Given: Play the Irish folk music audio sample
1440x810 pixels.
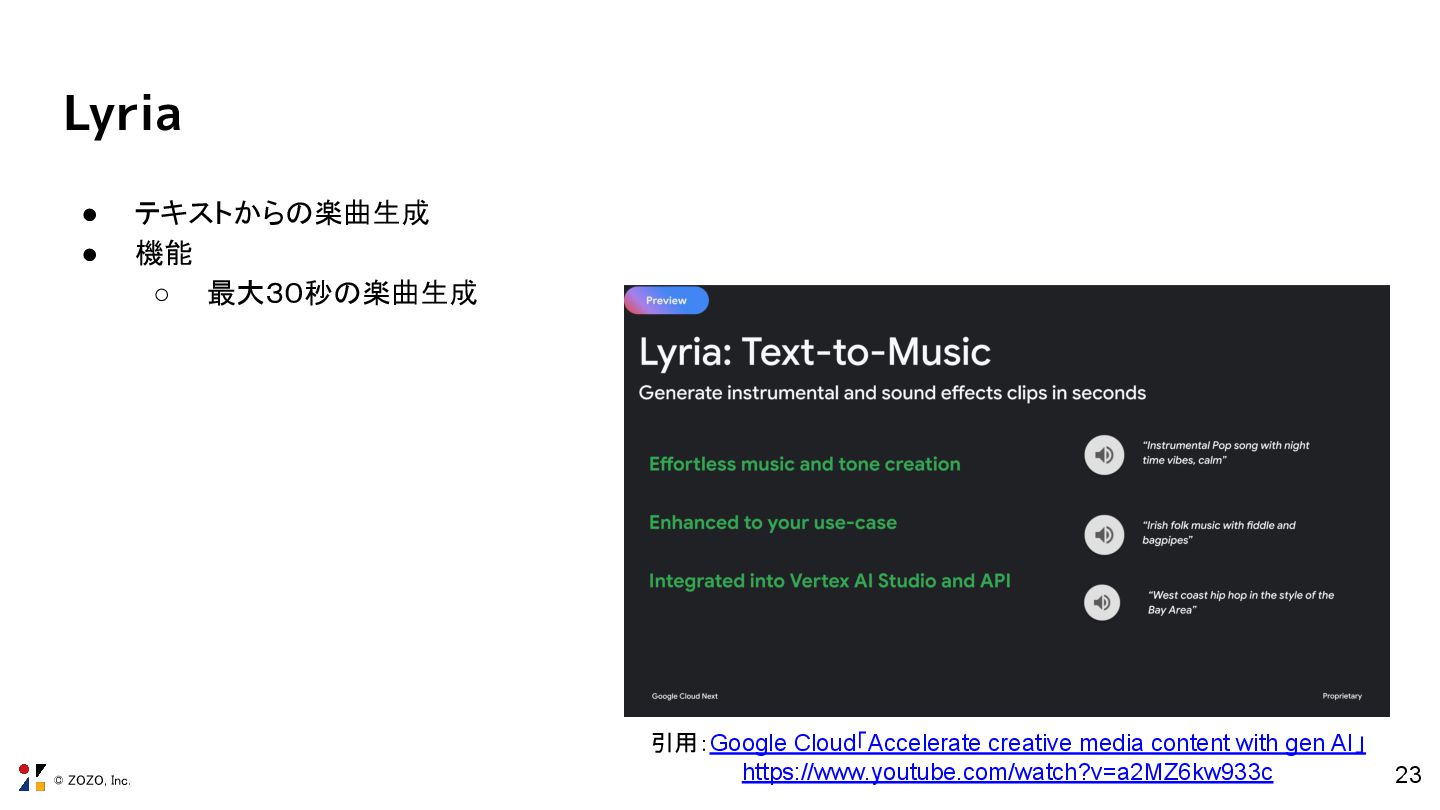Looking at the screenshot, I should point(1104,535).
